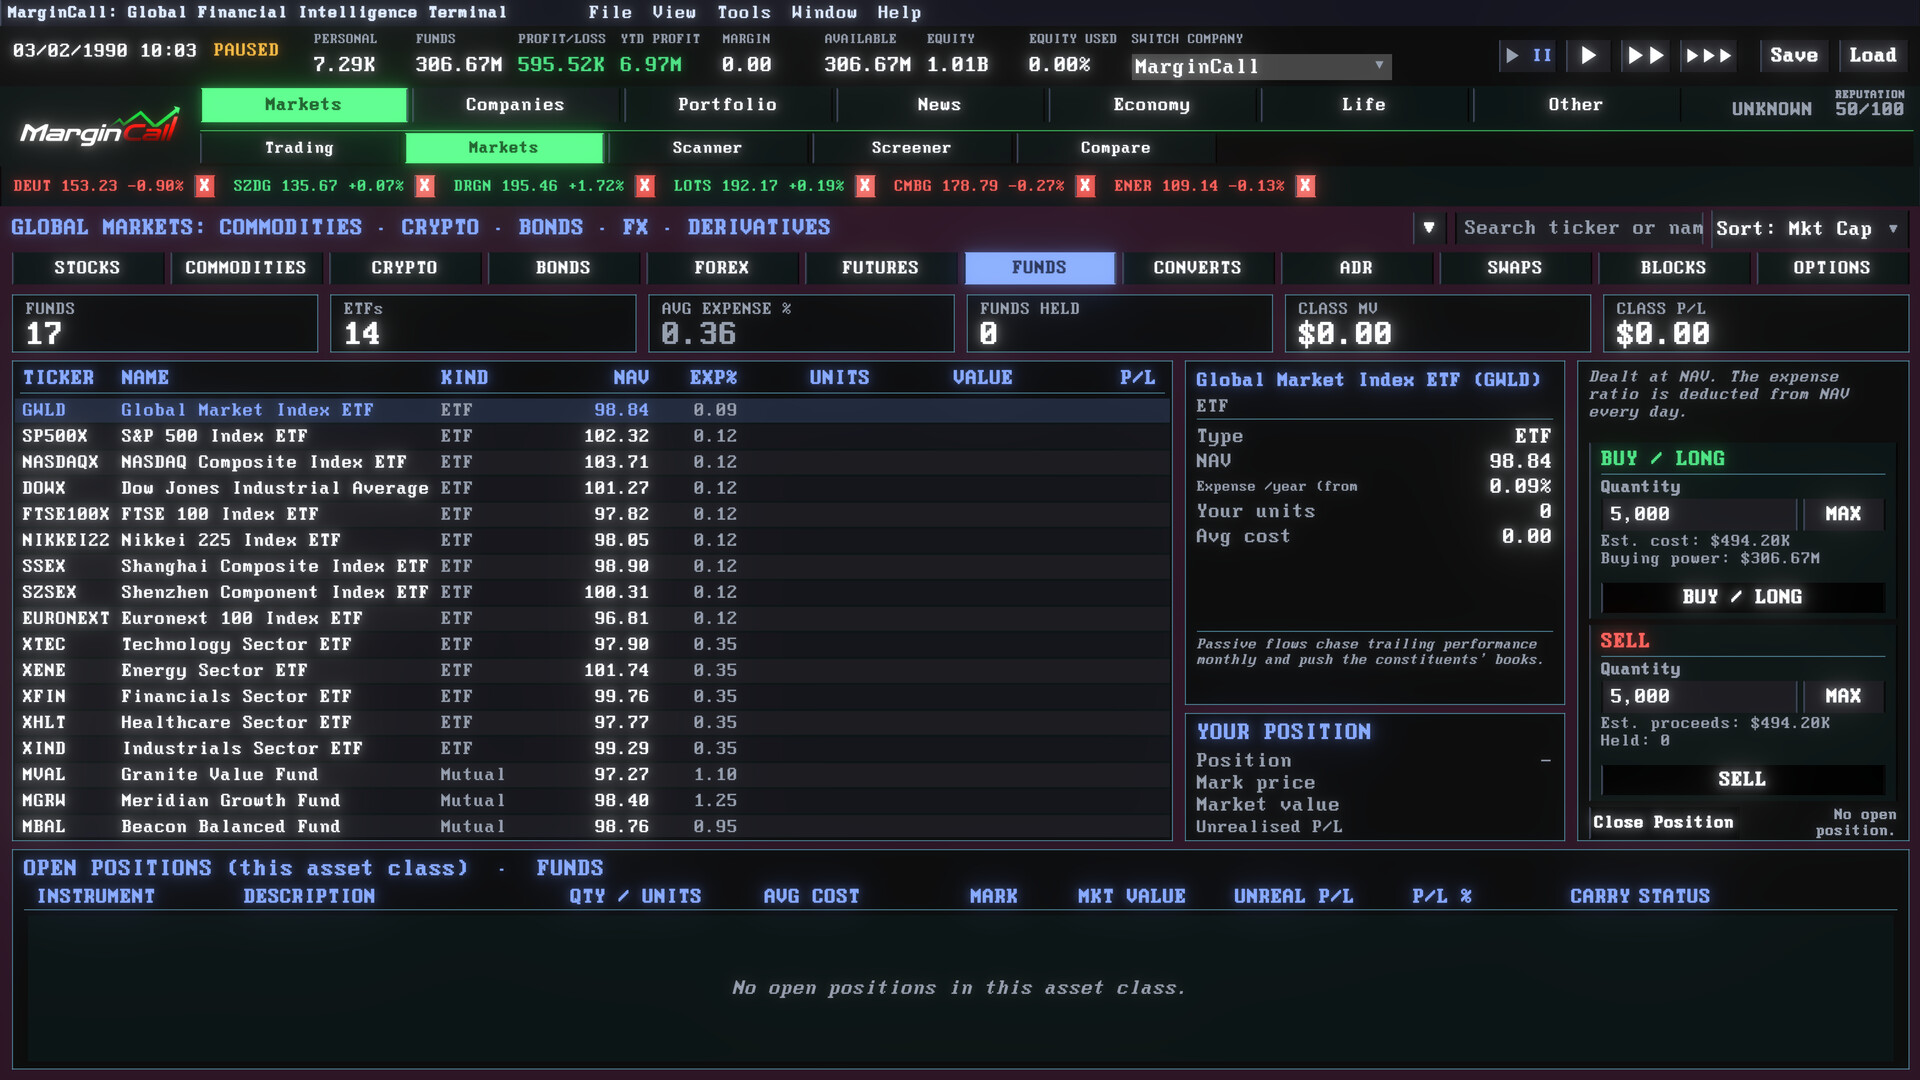Switch to the Life main tab
The height and width of the screenshot is (1080, 1920).
[x=1363, y=105]
